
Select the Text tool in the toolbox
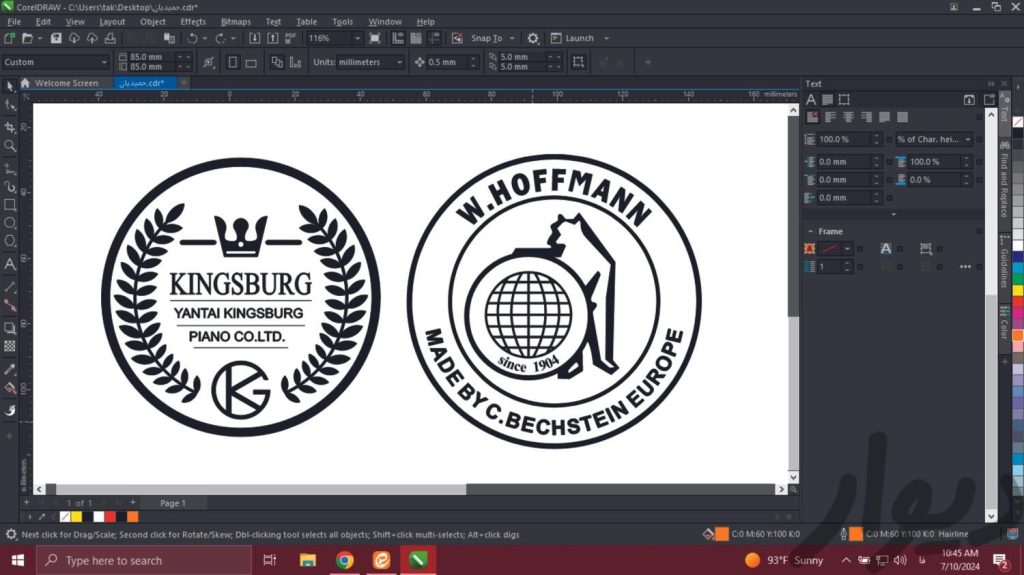tap(10, 265)
